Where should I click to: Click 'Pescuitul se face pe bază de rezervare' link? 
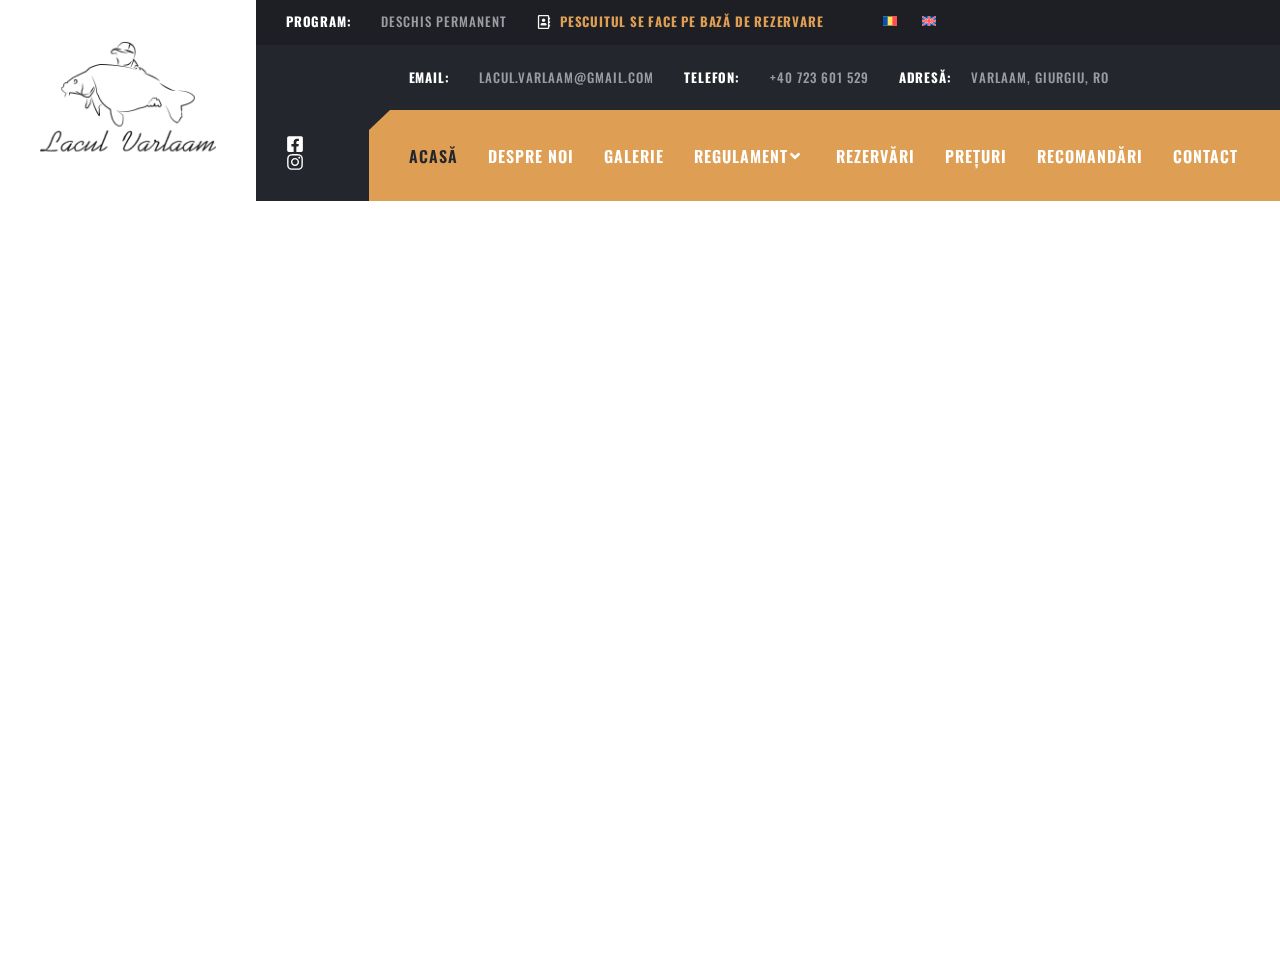coord(692,22)
